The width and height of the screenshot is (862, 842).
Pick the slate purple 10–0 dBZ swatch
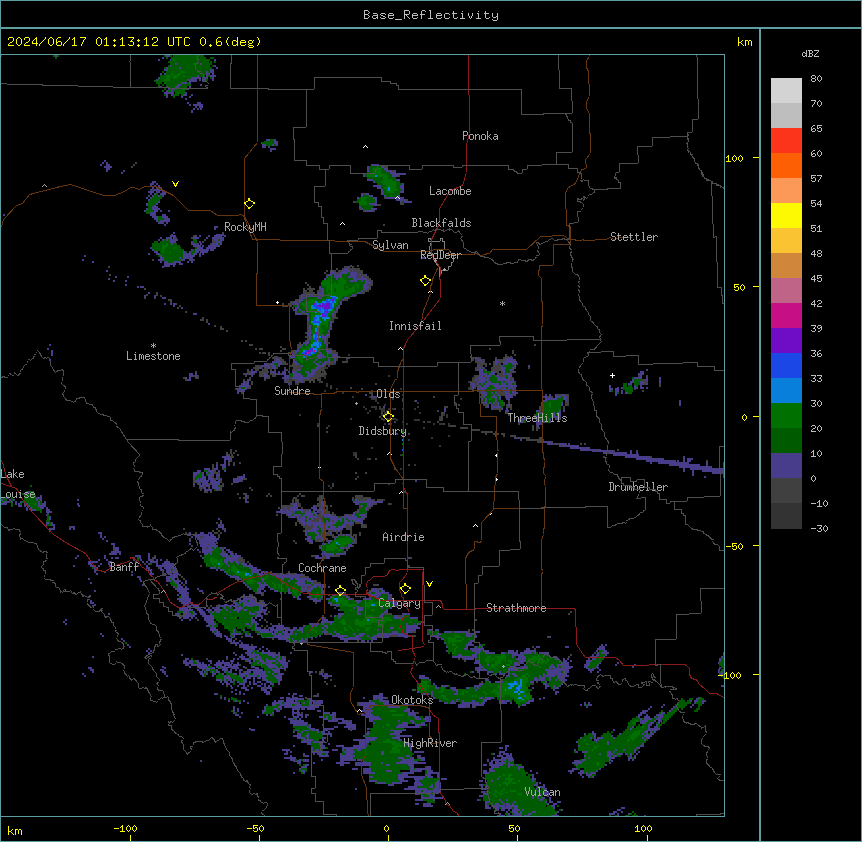786,466
